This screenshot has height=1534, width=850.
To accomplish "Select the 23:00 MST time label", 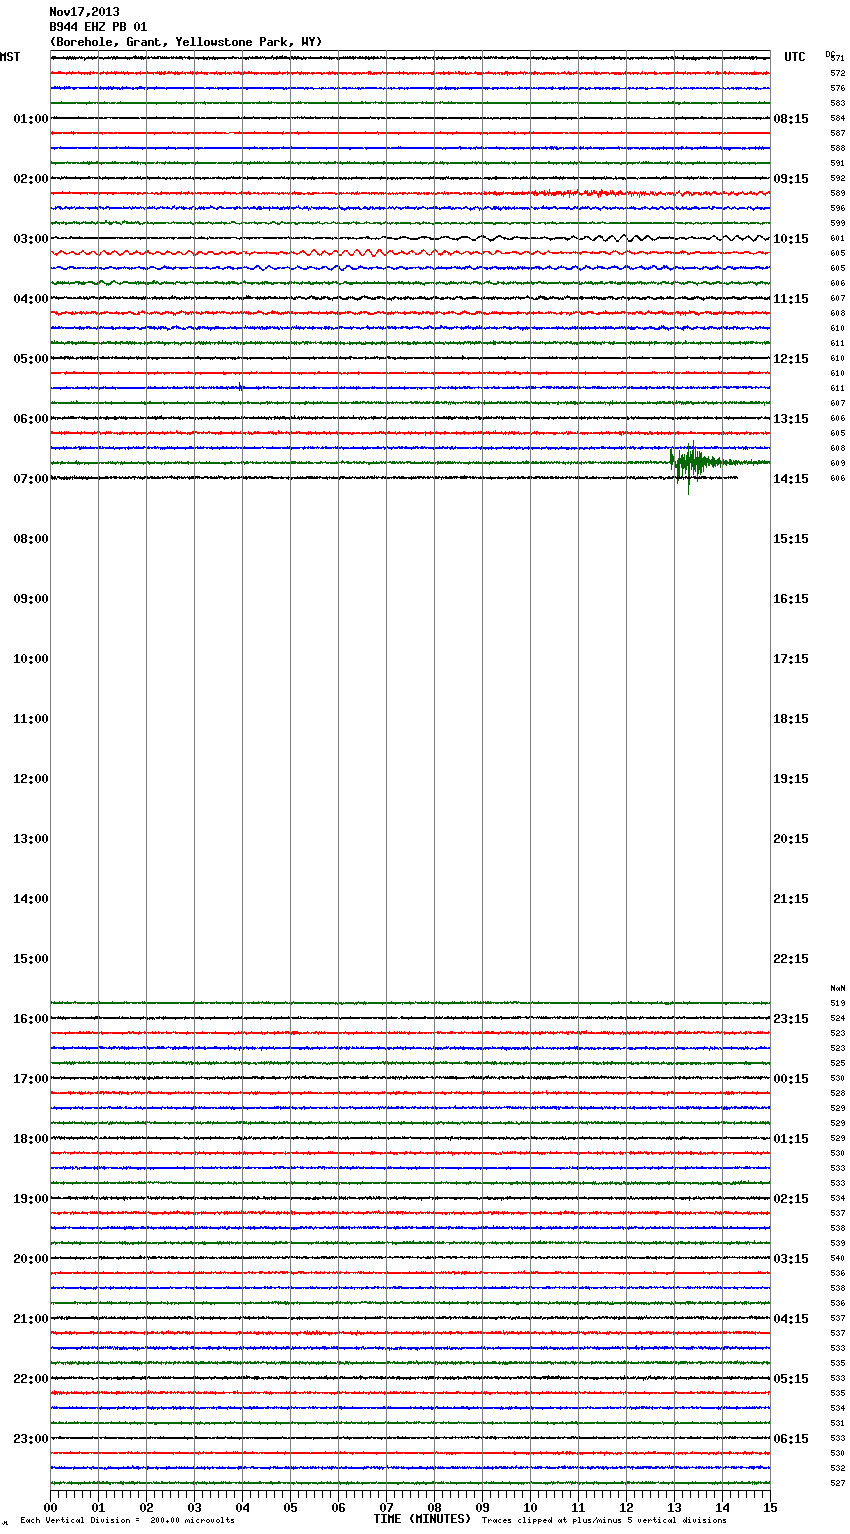I will (31, 1439).
